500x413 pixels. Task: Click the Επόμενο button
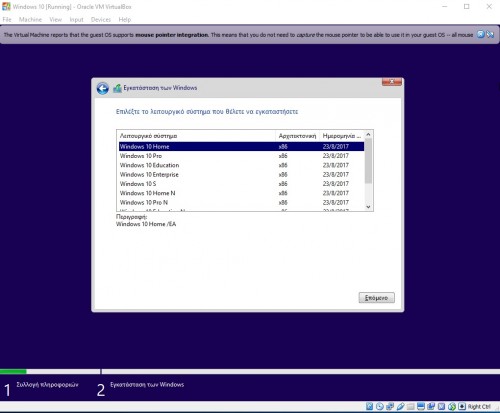point(377,298)
